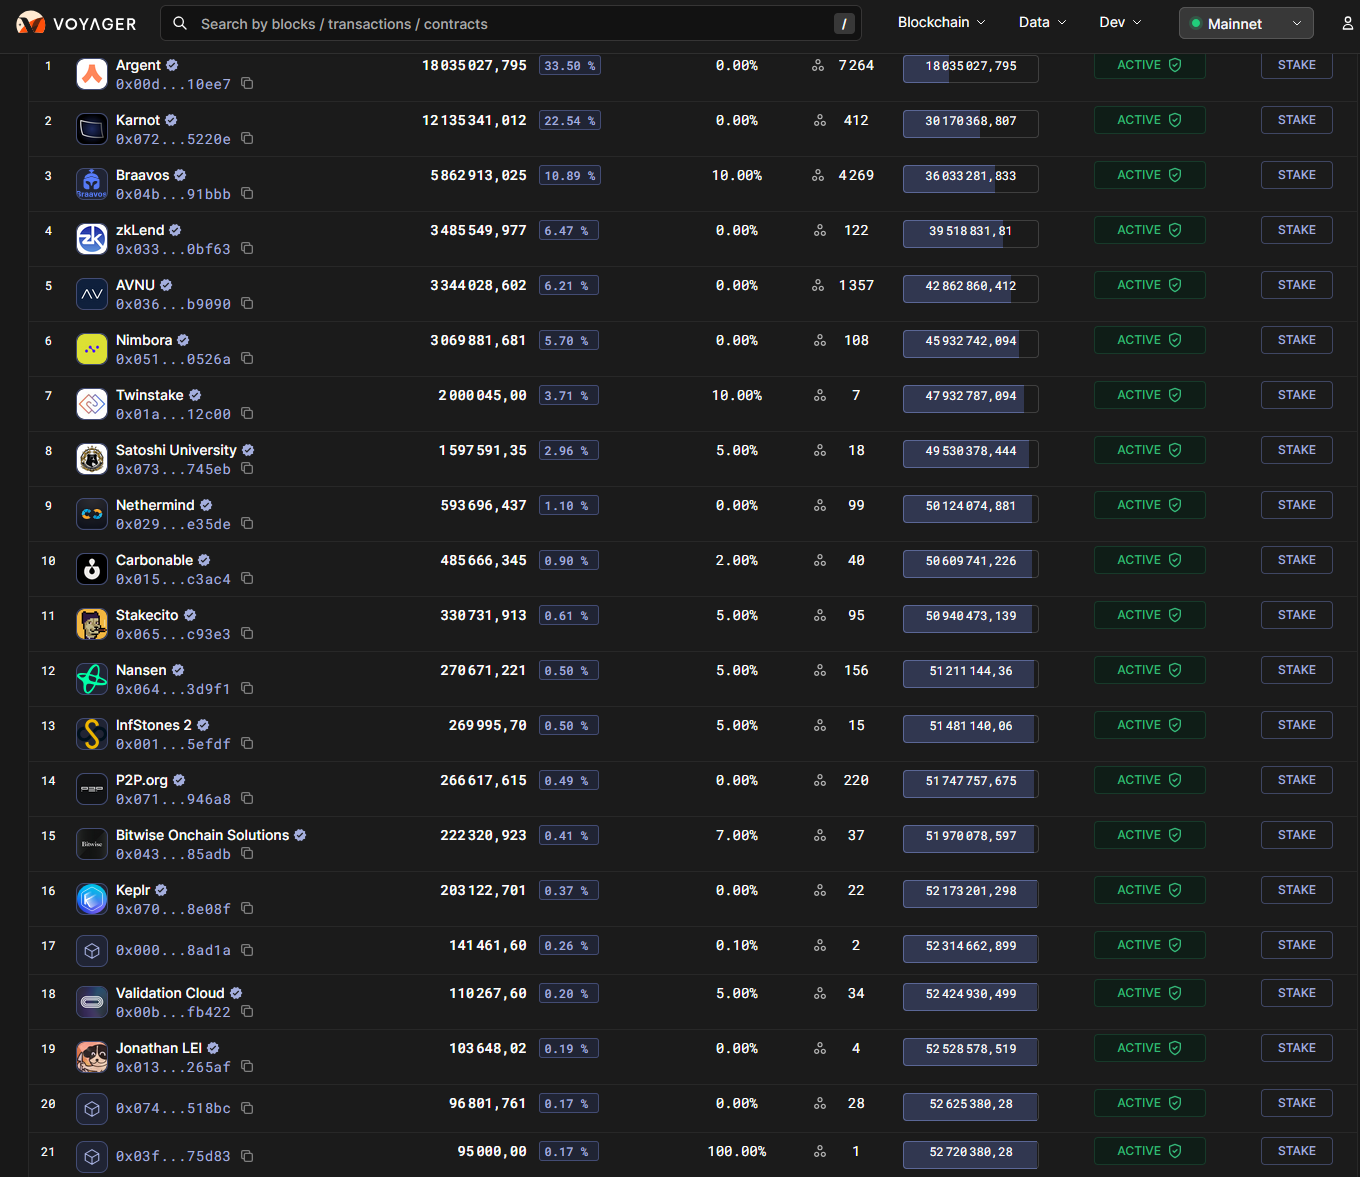Copy Carbonable address 0x015...c3ac4
The width and height of the screenshot is (1360, 1177).
(247, 579)
